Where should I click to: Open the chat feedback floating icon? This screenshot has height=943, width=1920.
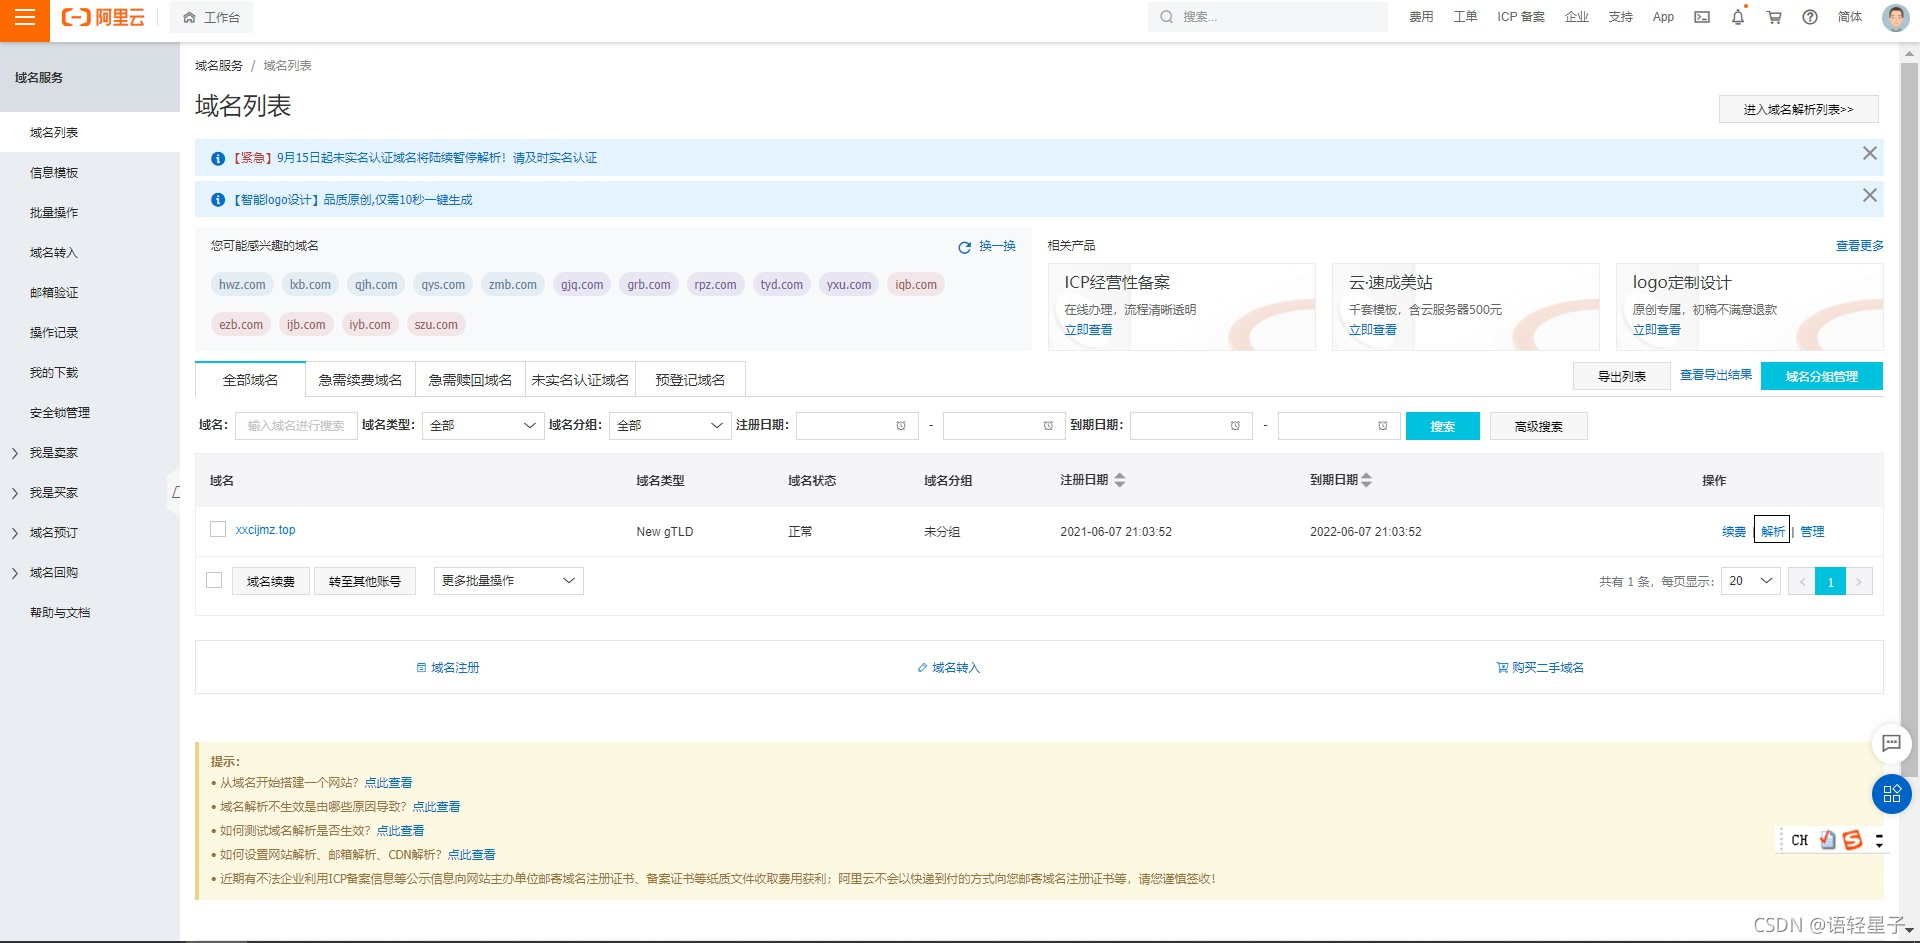pyautogui.click(x=1891, y=743)
